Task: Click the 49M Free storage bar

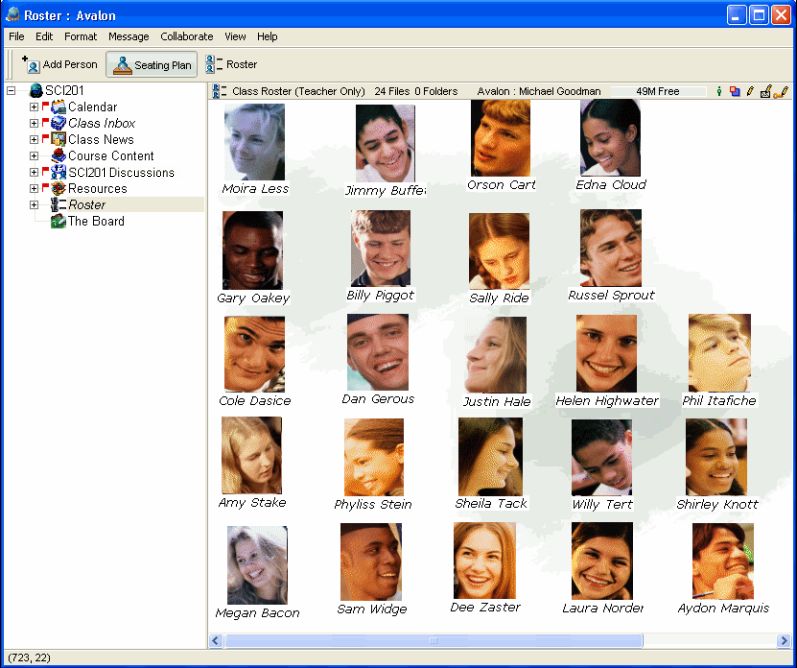Action: (x=657, y=91)
